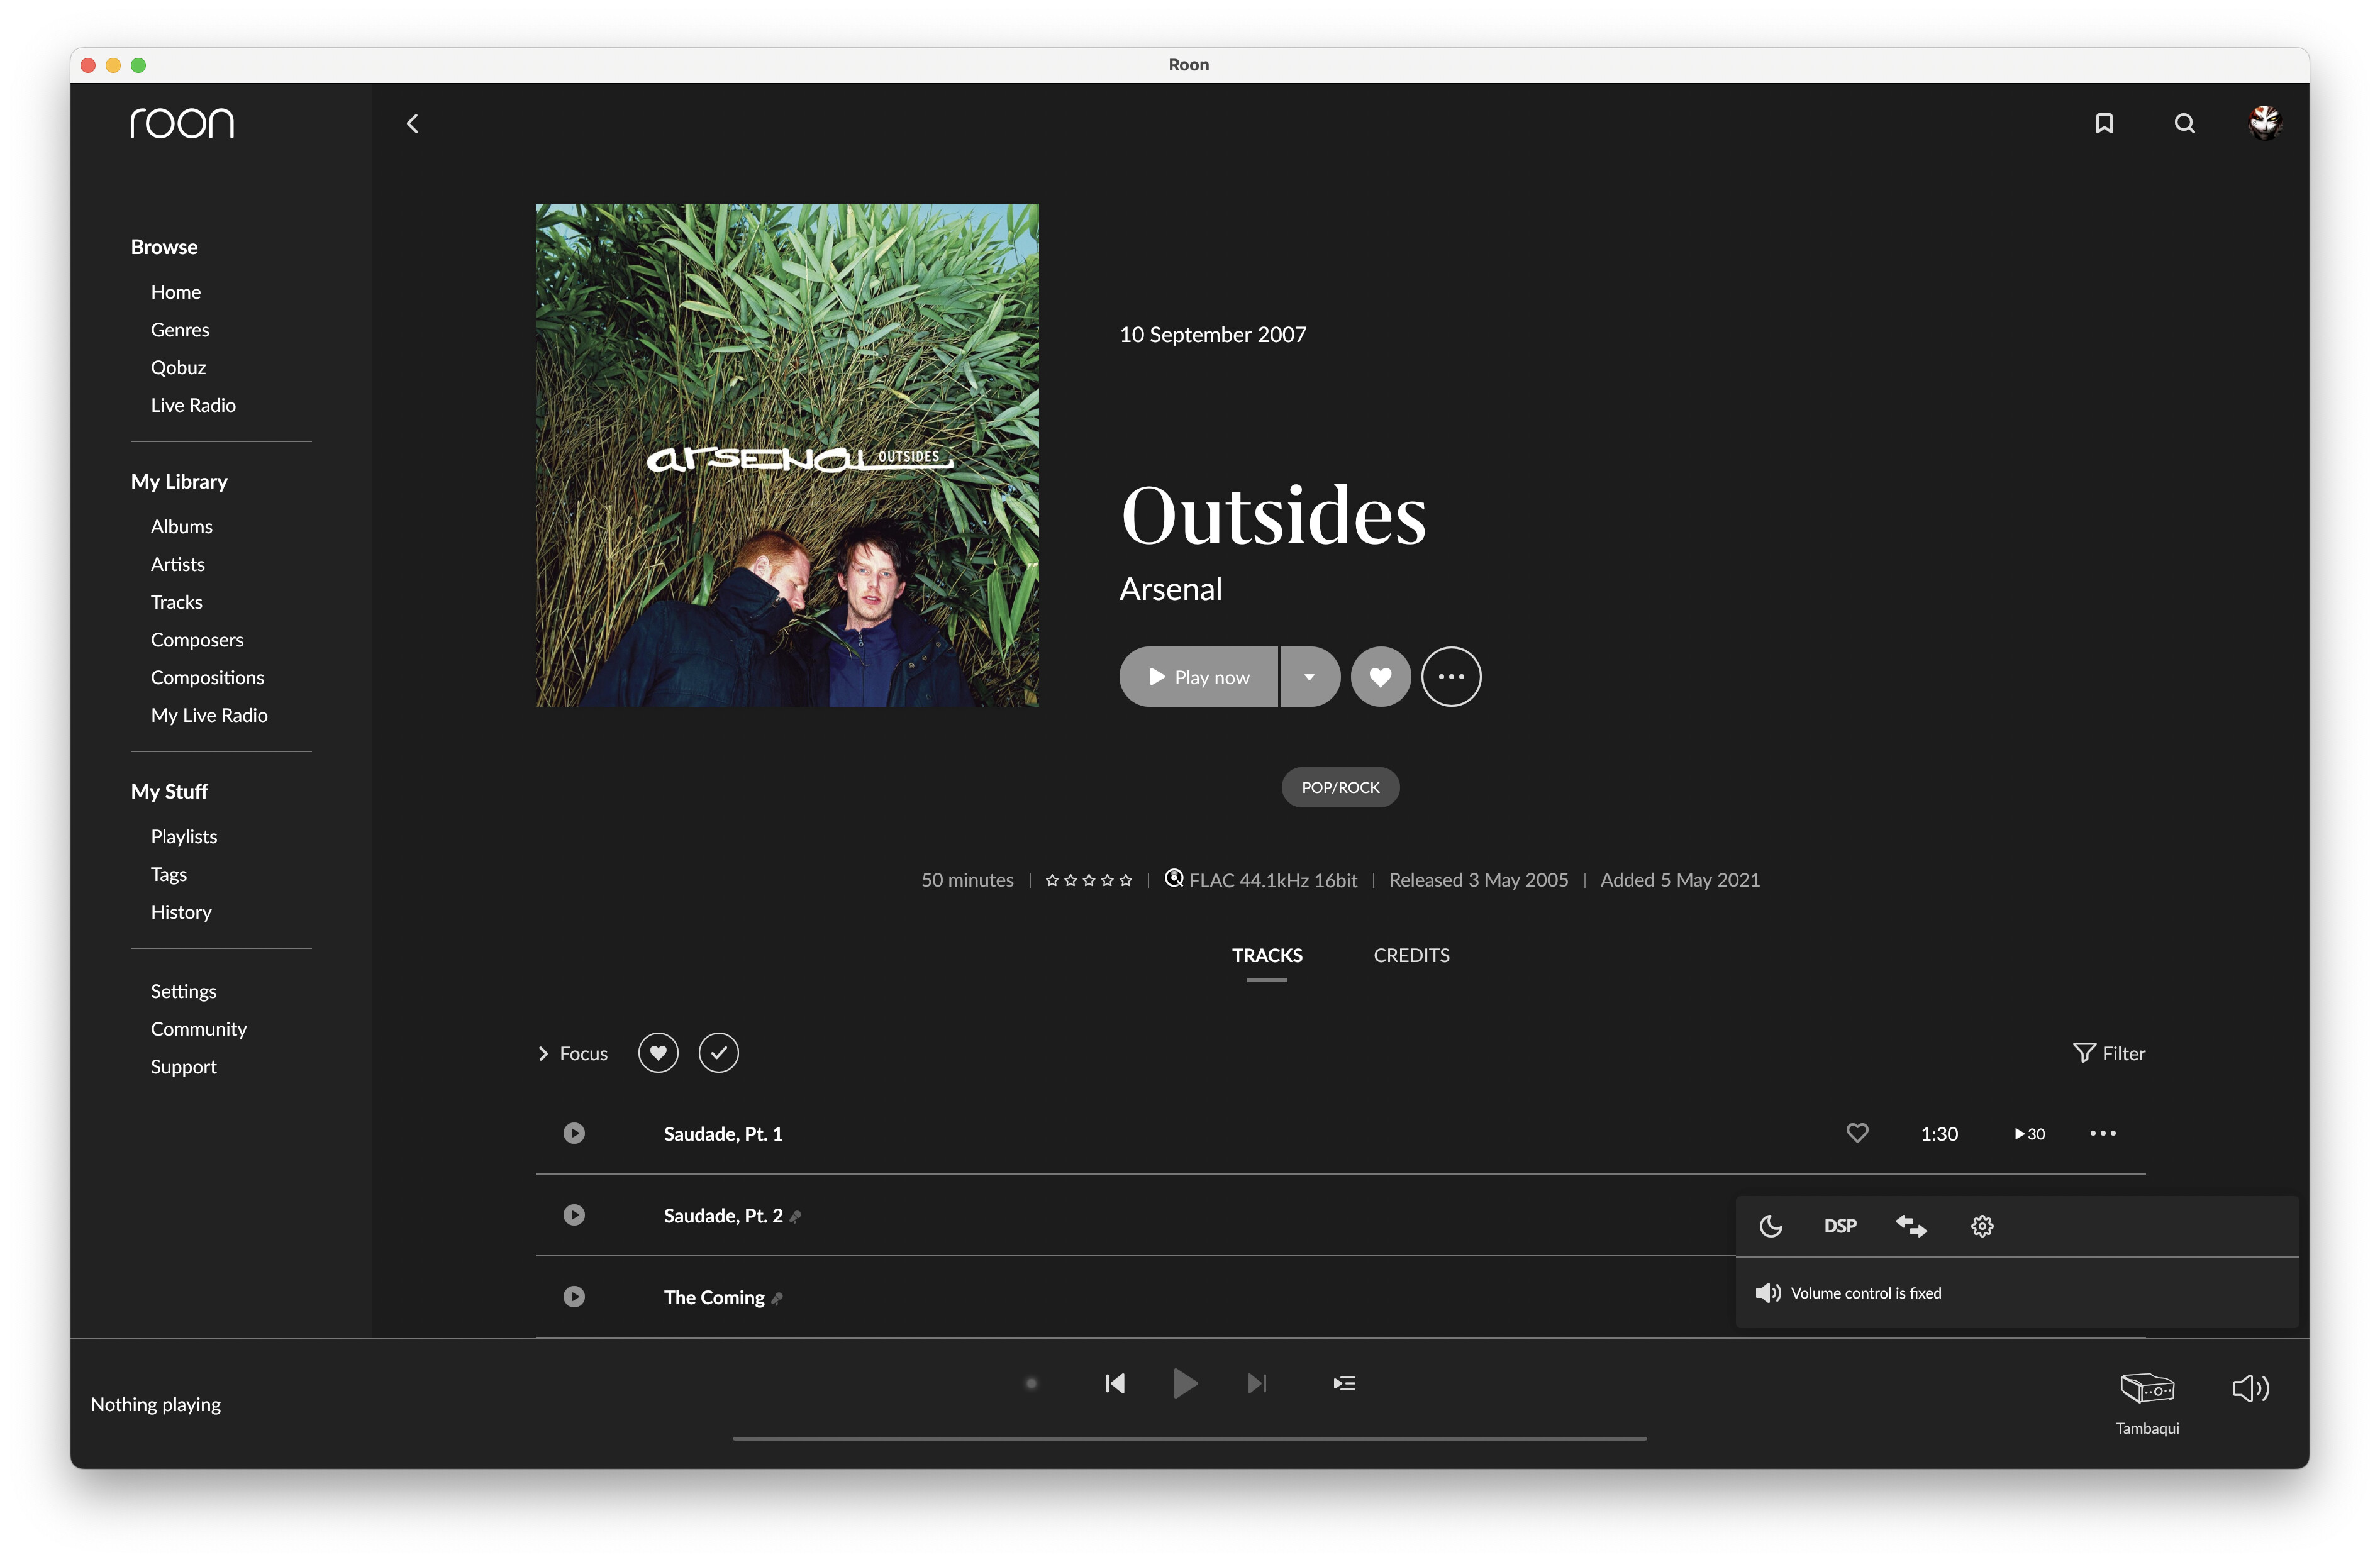Screen dimensions: 2380x1562
Task: Open My Live Radio in sidebar
Action: point(209,715)
